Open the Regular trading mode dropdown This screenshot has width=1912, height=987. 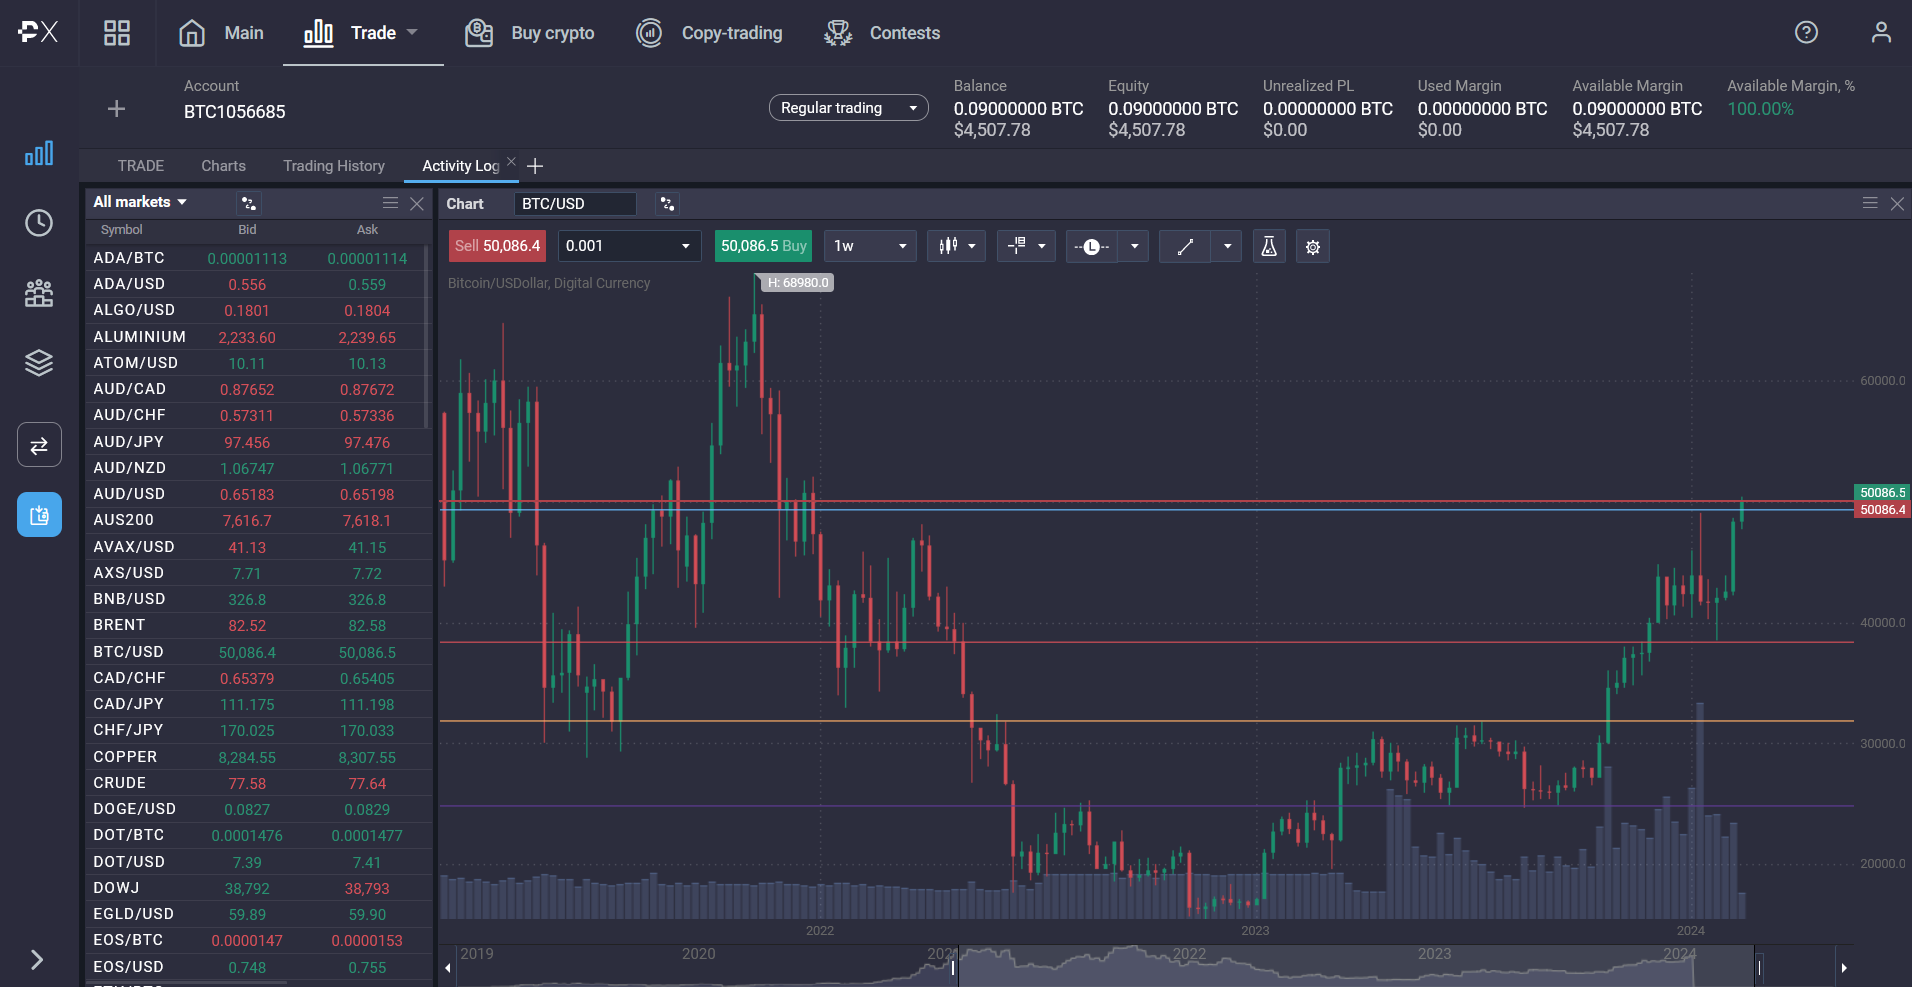coord(849,108)
